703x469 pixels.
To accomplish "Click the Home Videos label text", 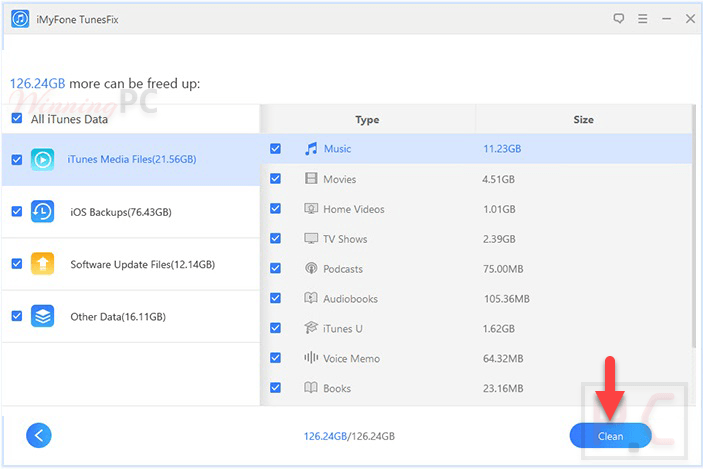I will click(x=354, y=209).
